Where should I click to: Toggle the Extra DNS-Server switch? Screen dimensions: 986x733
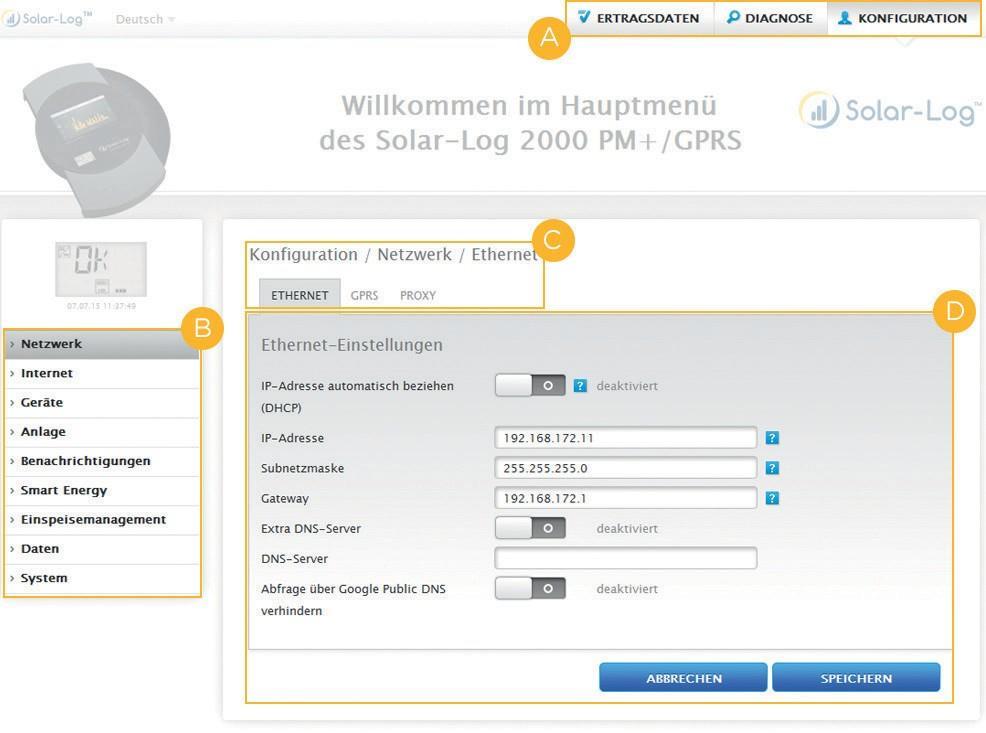click(530, 528)
